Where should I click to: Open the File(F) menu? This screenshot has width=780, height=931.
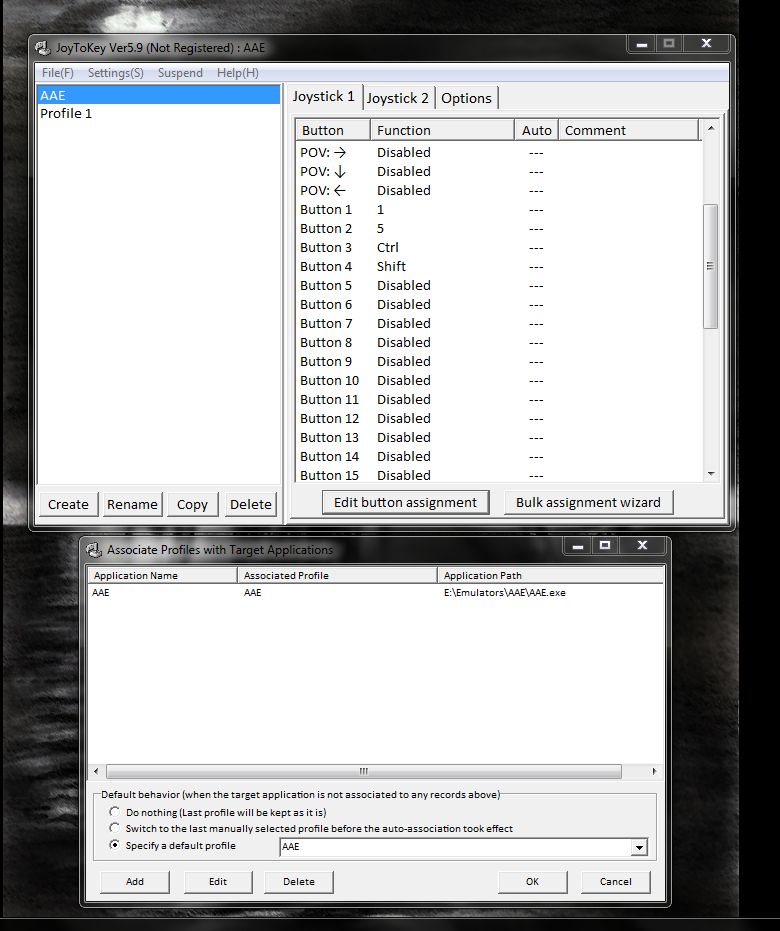(58, 72)
